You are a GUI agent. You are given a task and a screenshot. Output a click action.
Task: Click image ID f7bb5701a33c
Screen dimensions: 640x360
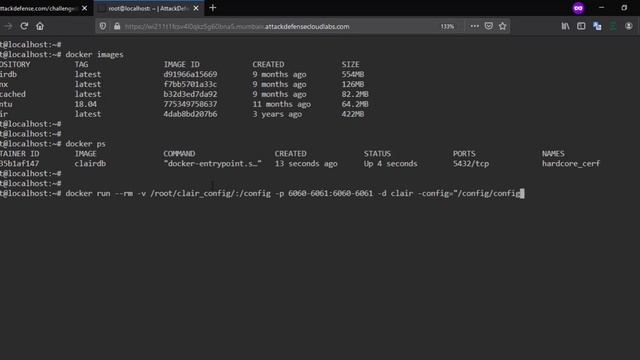click(x=190, y=84)
